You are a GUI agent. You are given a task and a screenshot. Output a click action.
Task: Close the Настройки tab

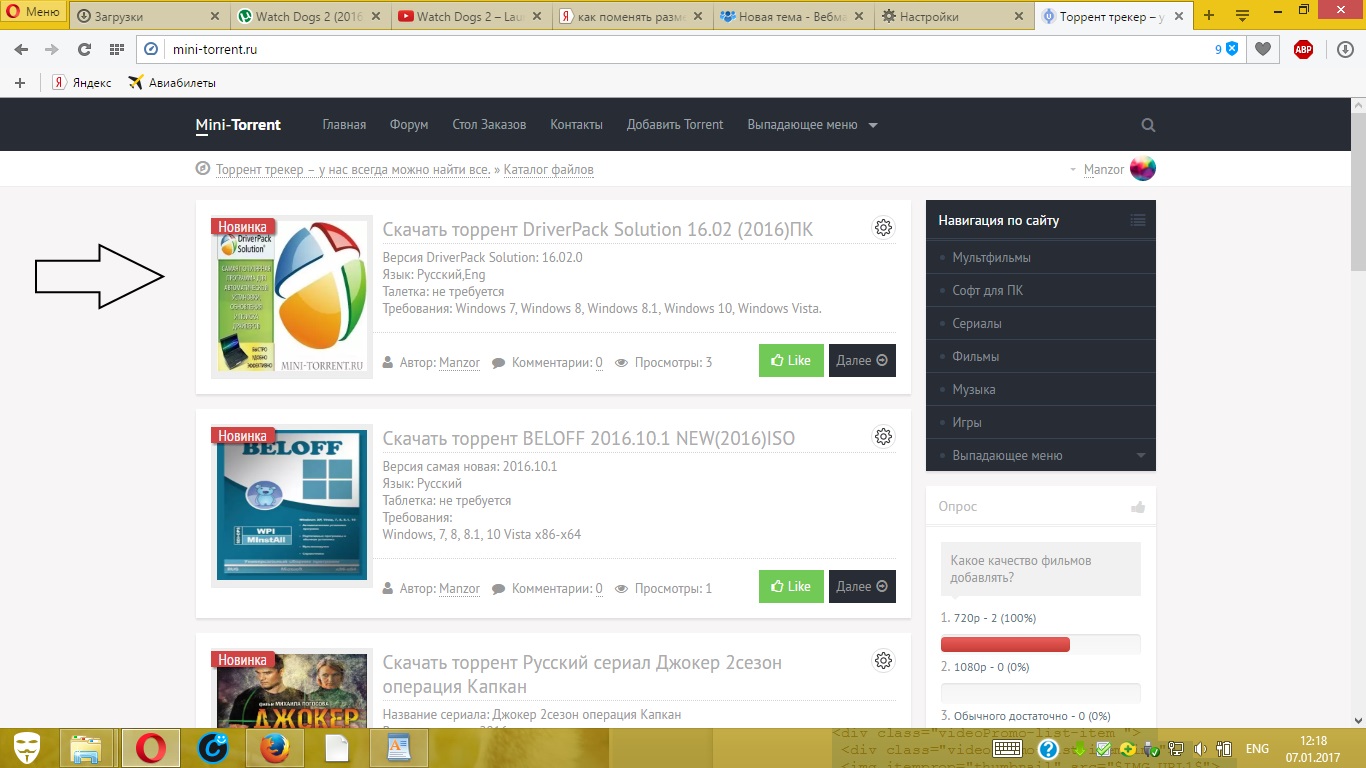1019,16
